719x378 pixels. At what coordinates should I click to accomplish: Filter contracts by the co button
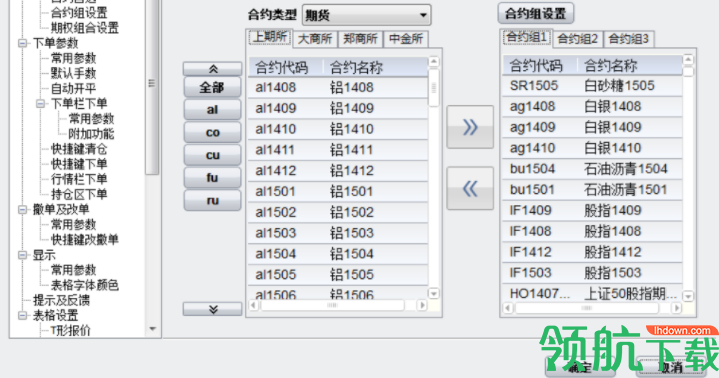212,133
